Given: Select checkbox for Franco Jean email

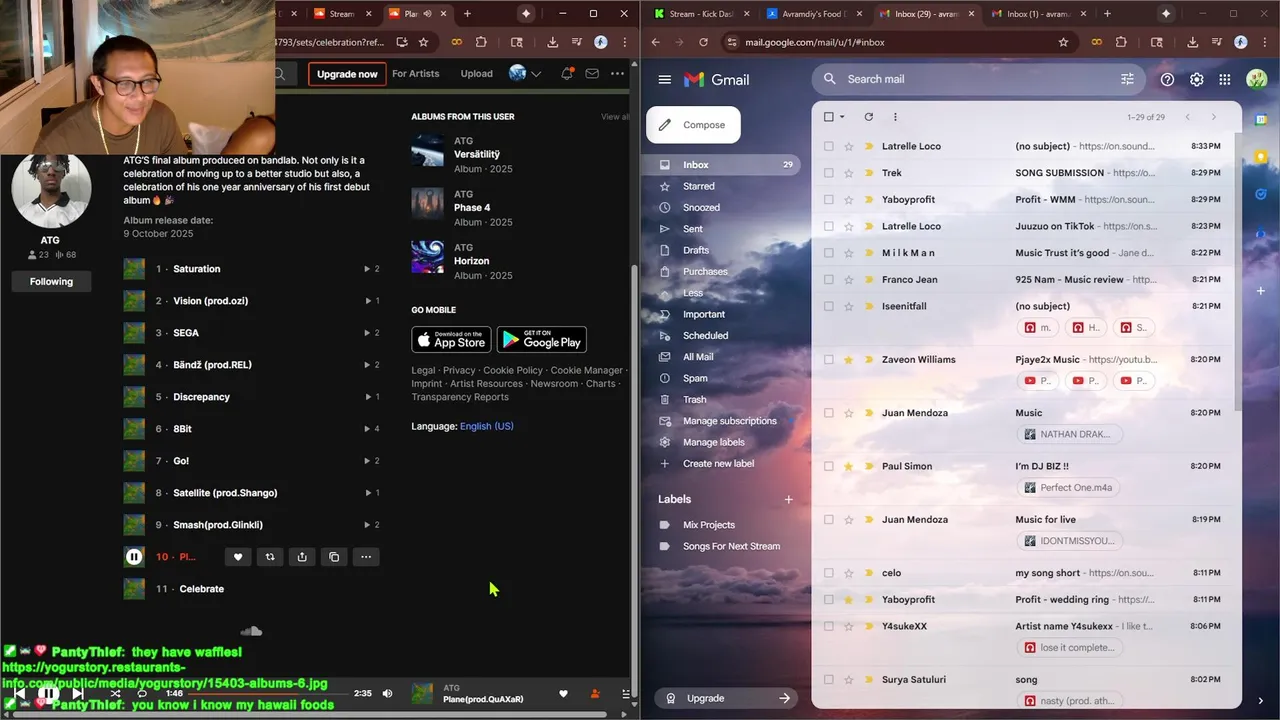Looking at the screenshot, I should point(828,280).
